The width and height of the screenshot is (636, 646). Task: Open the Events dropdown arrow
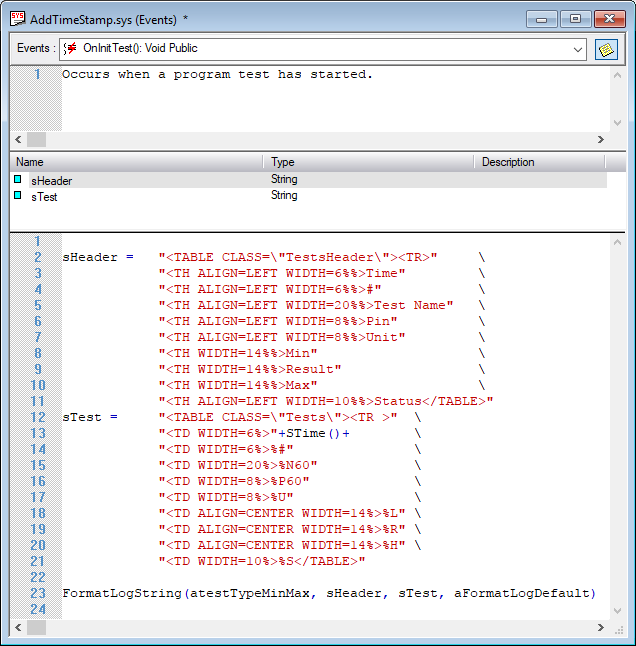coord(578,50)
